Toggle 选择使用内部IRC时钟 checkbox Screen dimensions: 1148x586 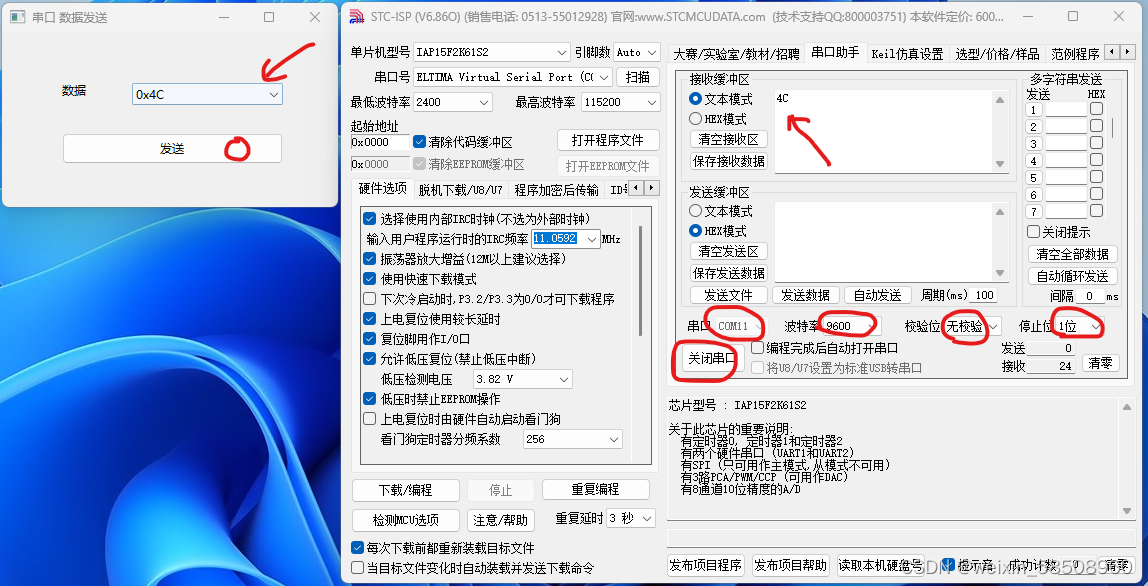pos(370,219)
